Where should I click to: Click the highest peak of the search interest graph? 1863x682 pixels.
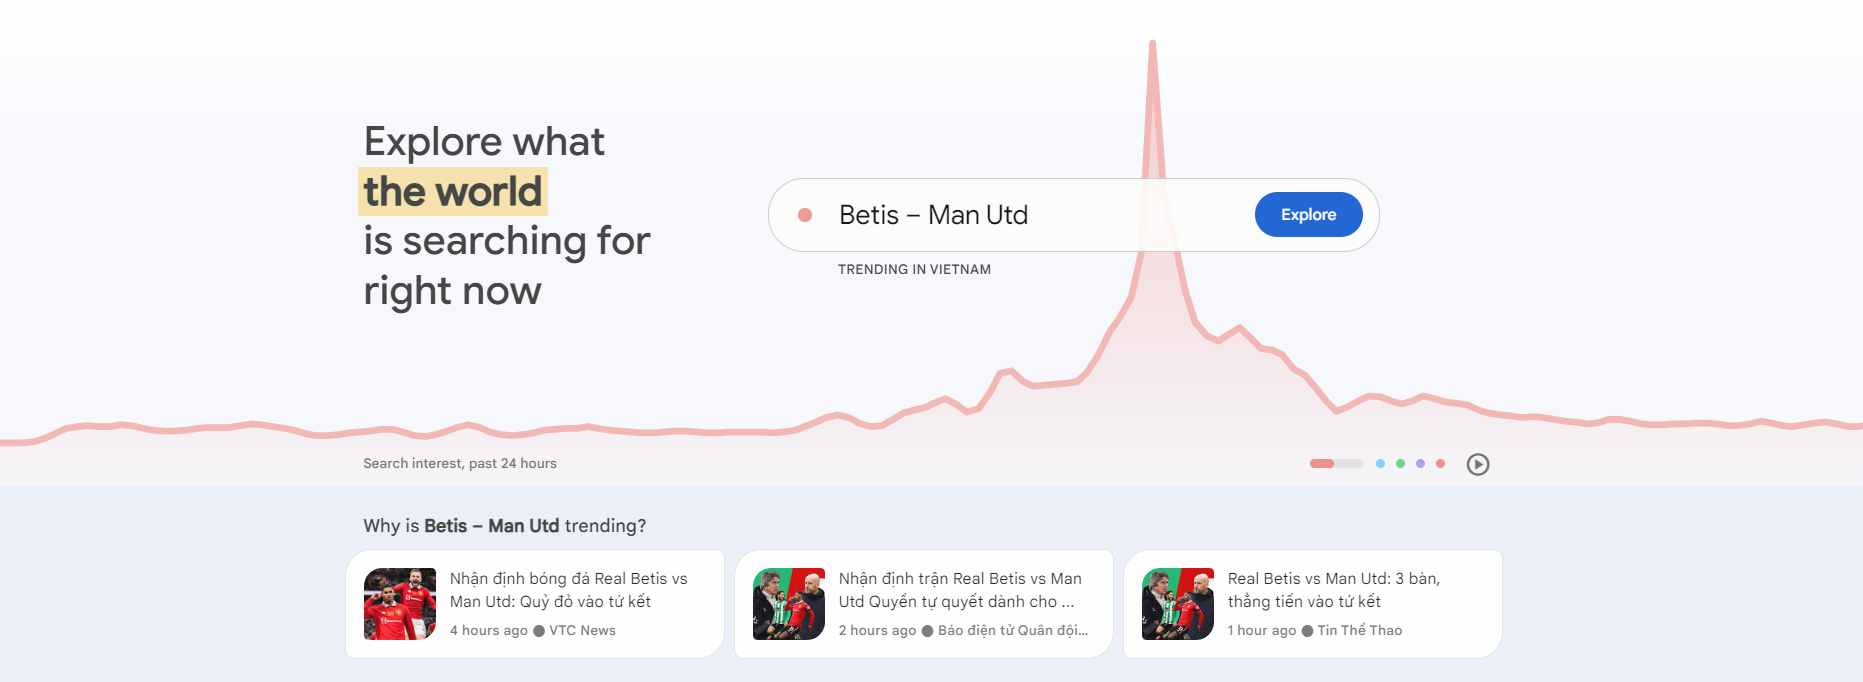(x=1152, y=44)
